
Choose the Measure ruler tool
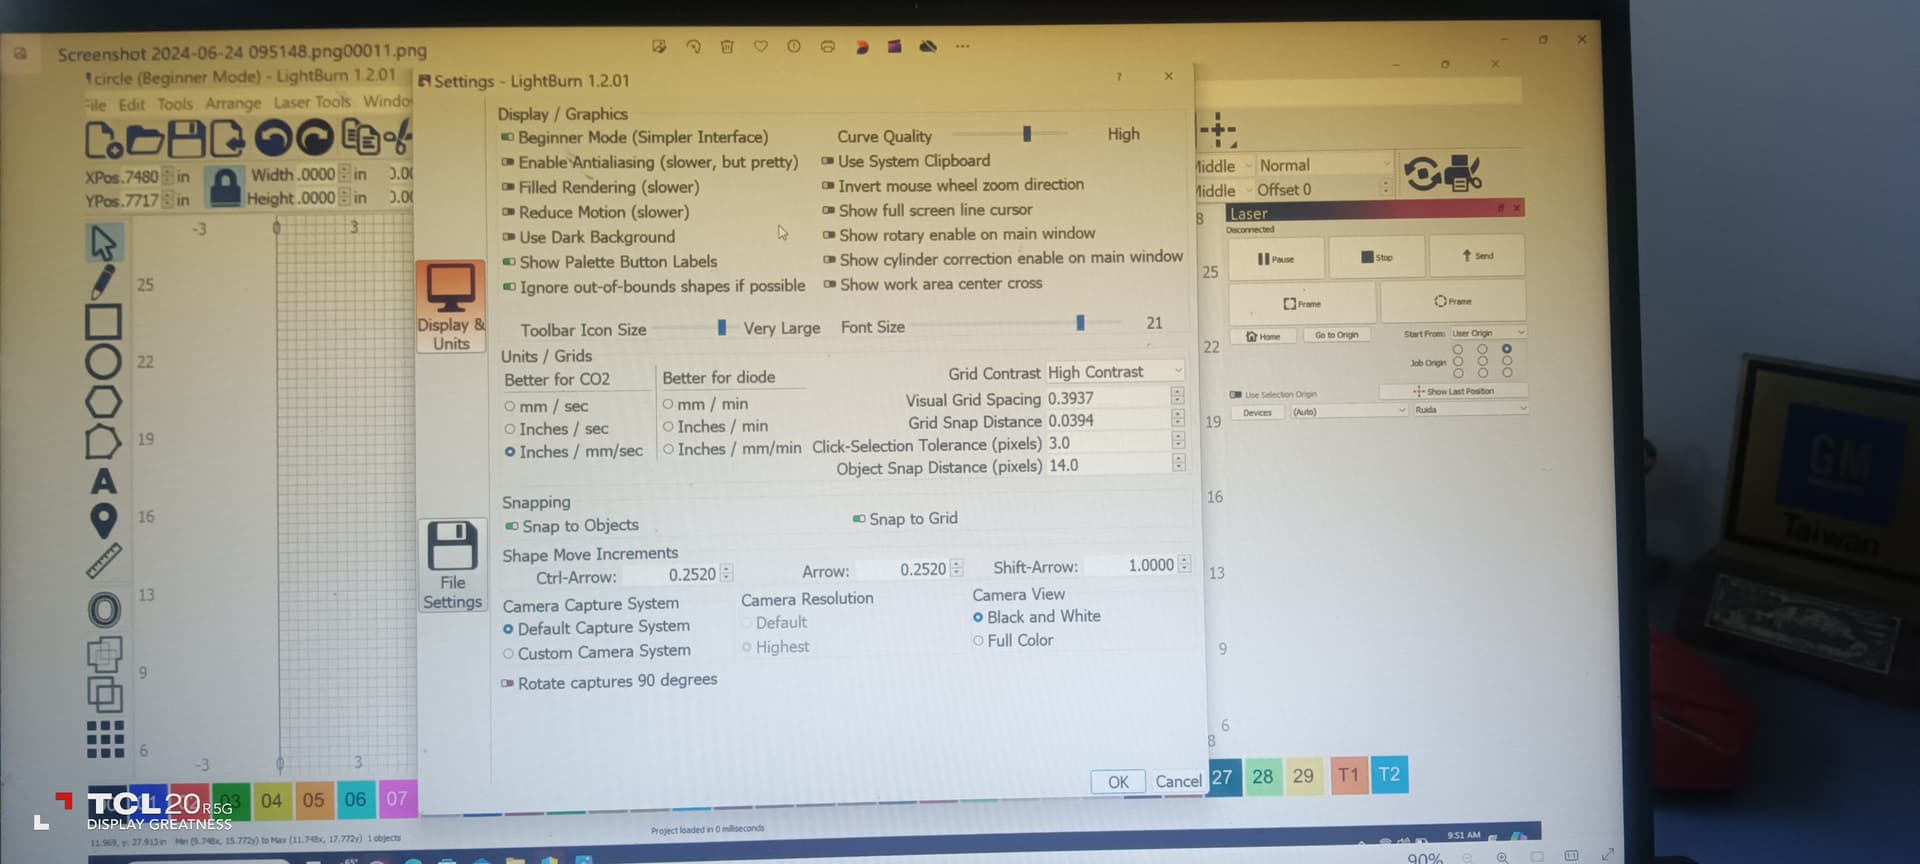pos(103,561)
